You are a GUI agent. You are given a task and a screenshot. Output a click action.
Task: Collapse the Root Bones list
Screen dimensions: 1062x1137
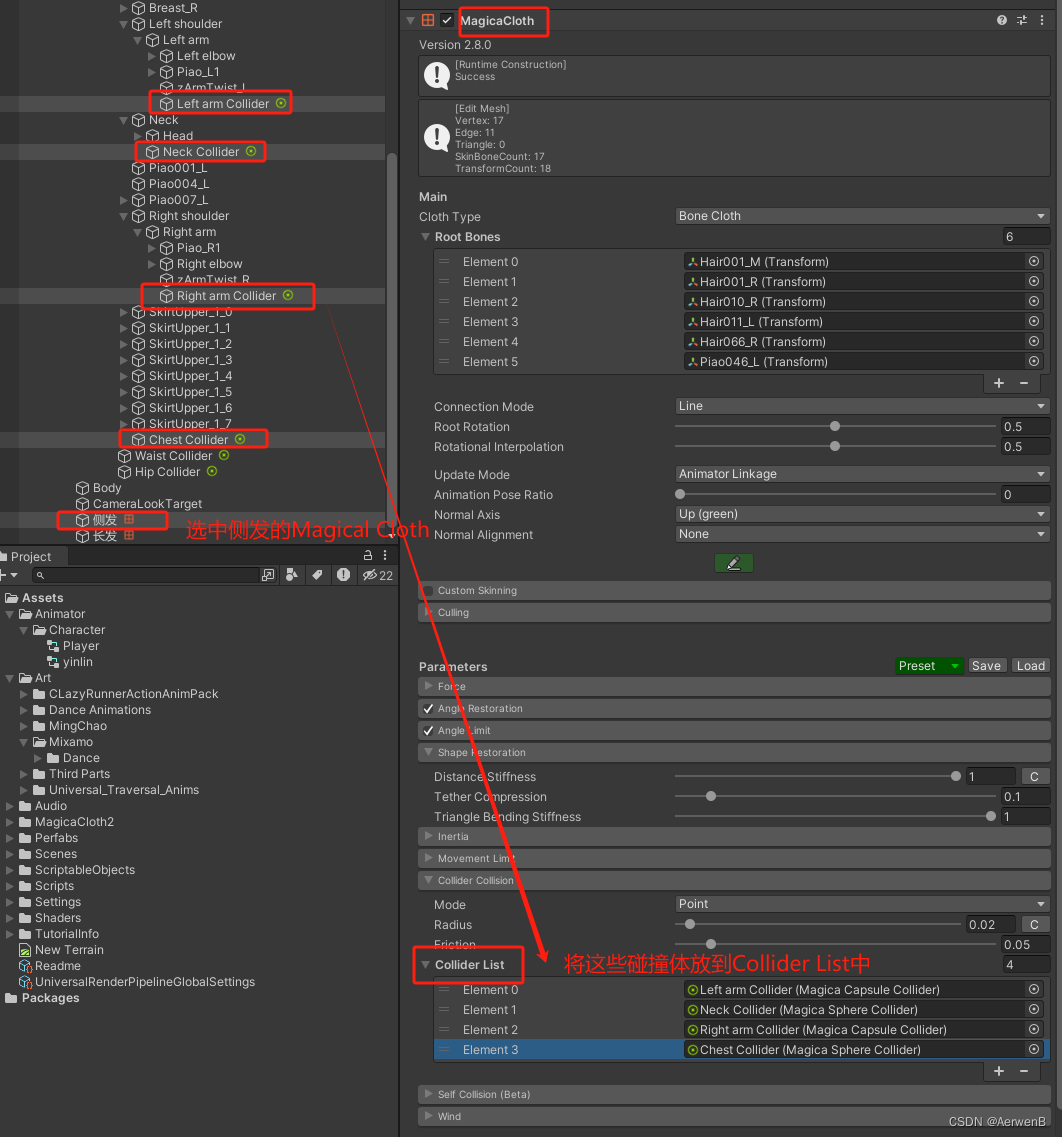[426, 237]
